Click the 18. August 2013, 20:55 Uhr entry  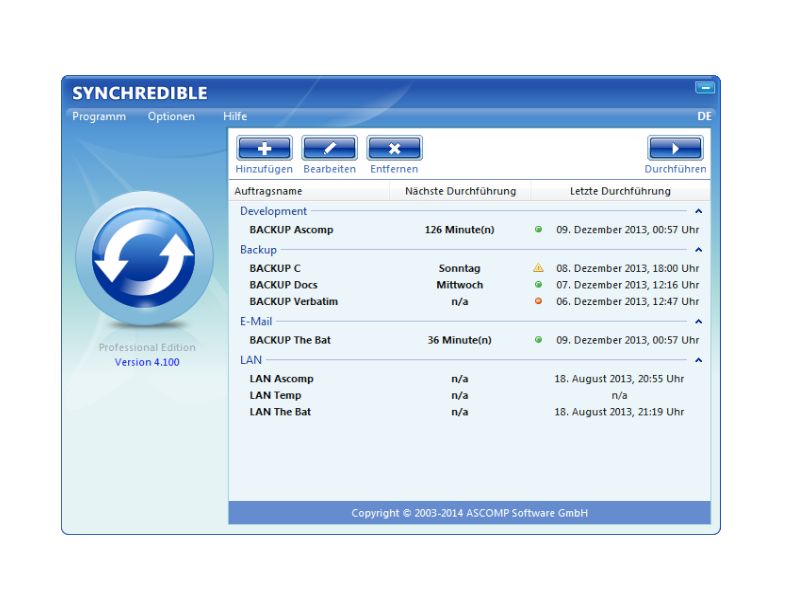619,379
